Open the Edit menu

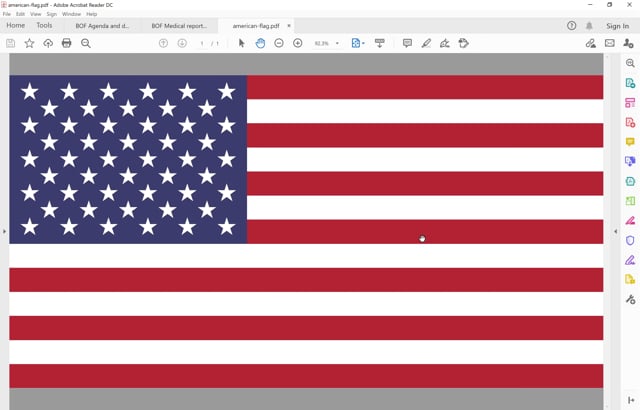pos(20,14)
